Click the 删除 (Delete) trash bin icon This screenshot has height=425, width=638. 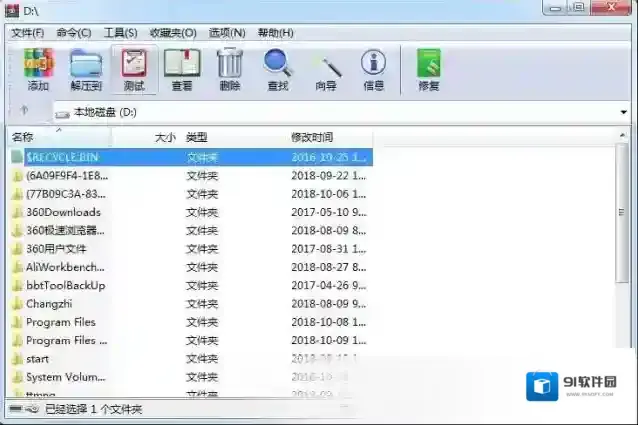[x=230, y=69]
